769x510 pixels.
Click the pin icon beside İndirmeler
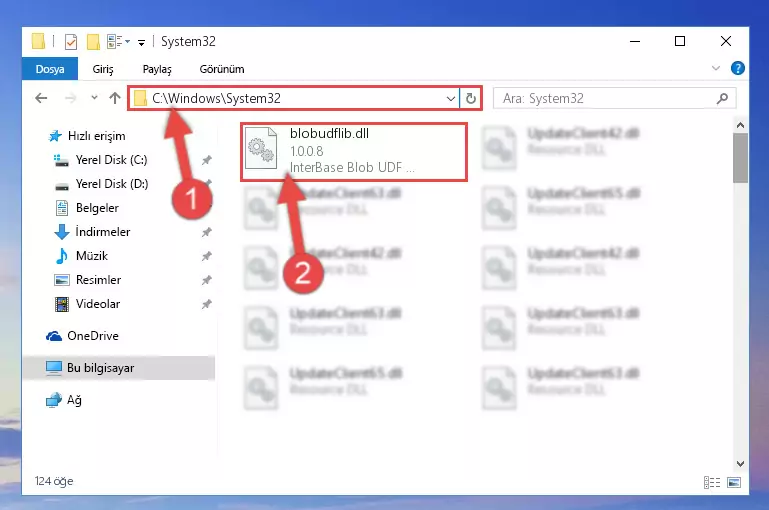coord(206,232)
